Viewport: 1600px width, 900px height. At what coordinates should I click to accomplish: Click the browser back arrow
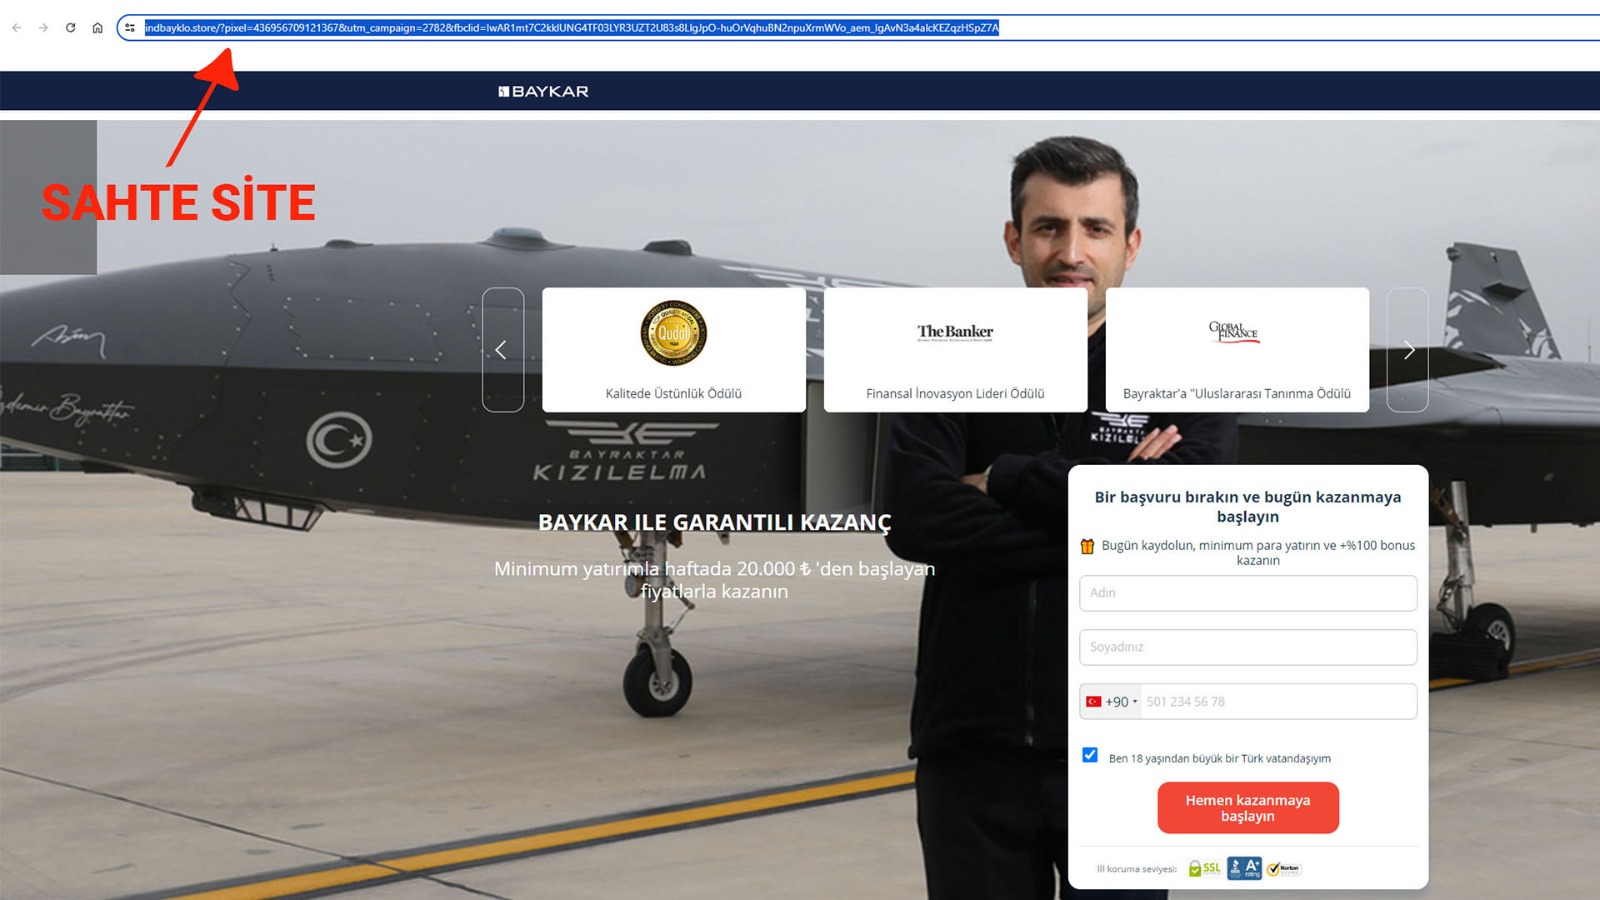pos(17,28)
